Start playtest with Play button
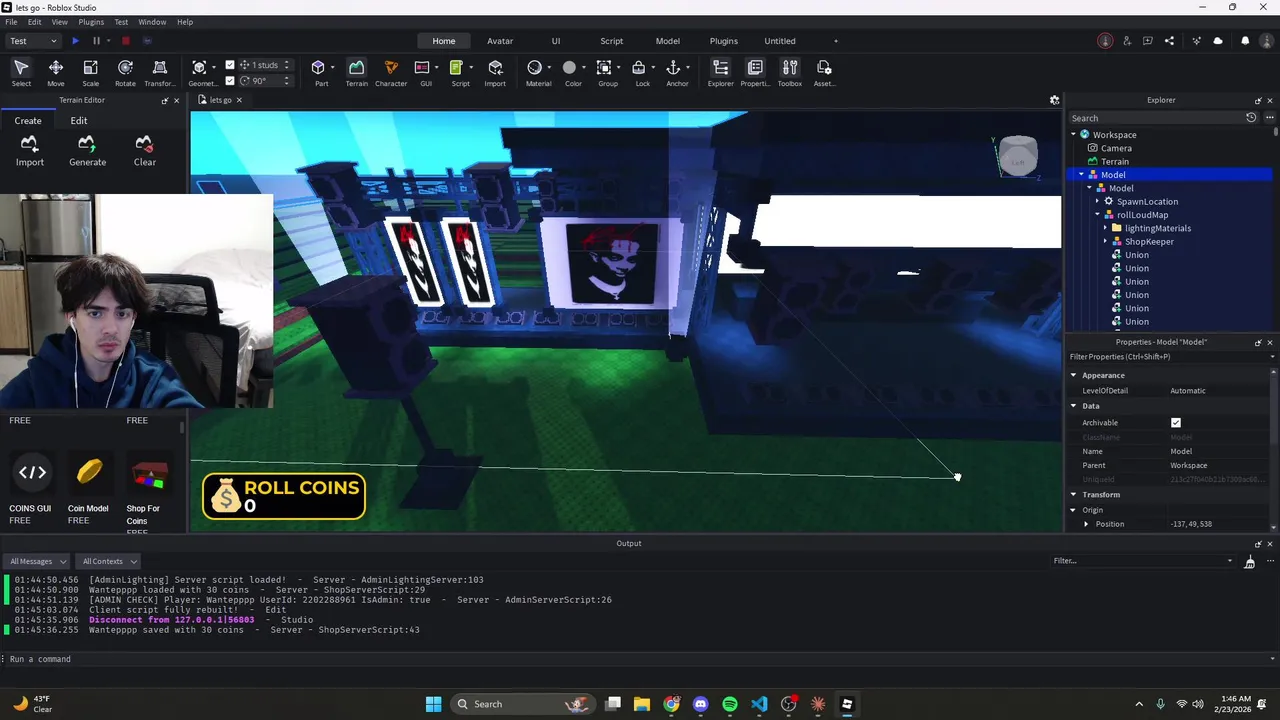1280x720 pixels. tap(75, 41)
